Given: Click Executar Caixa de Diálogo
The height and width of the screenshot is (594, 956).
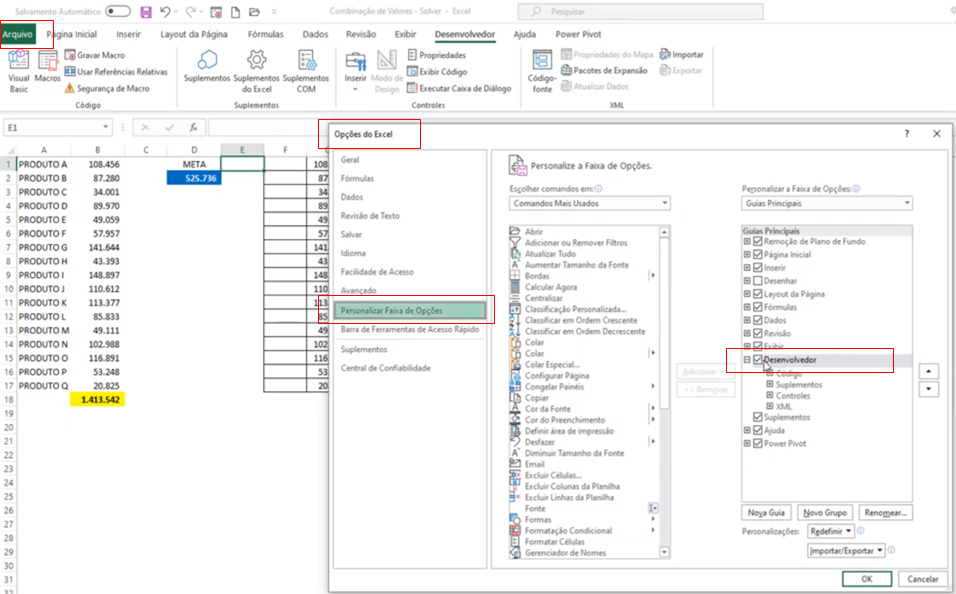Looking at the screenshot, I should tap(459, 88).
